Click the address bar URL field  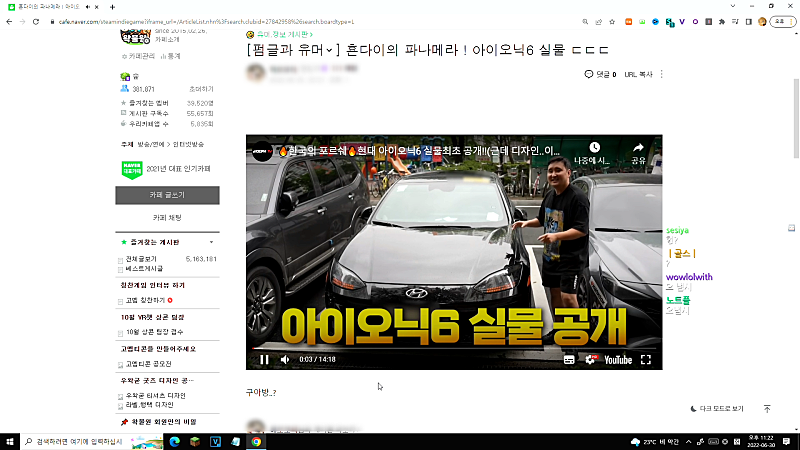(207, 22)
